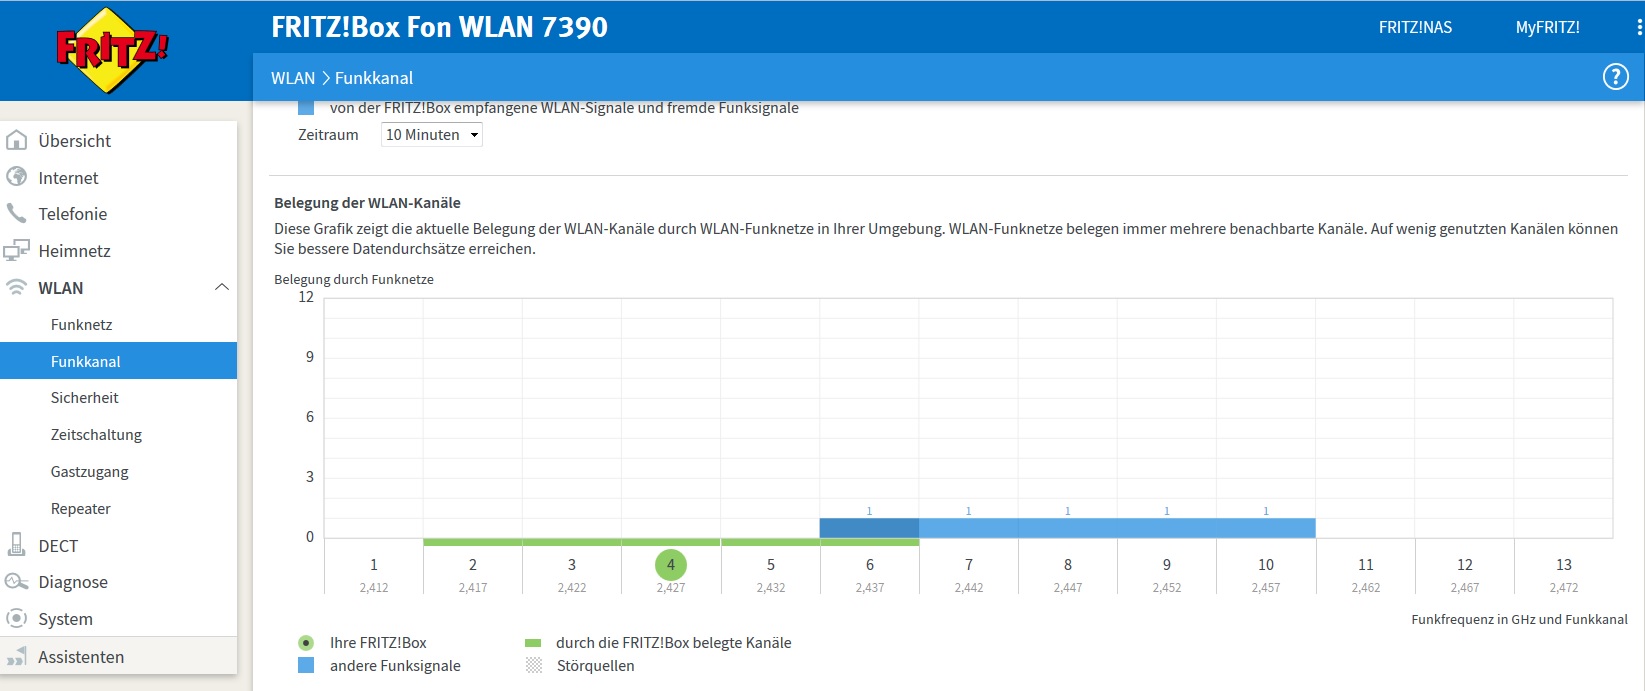Image resolution: width=1645 pixels, height=691 pixels.
Task: Click the blue 'empfangene WLAN-Signale' swatch
Action: [x=306, y=108]
